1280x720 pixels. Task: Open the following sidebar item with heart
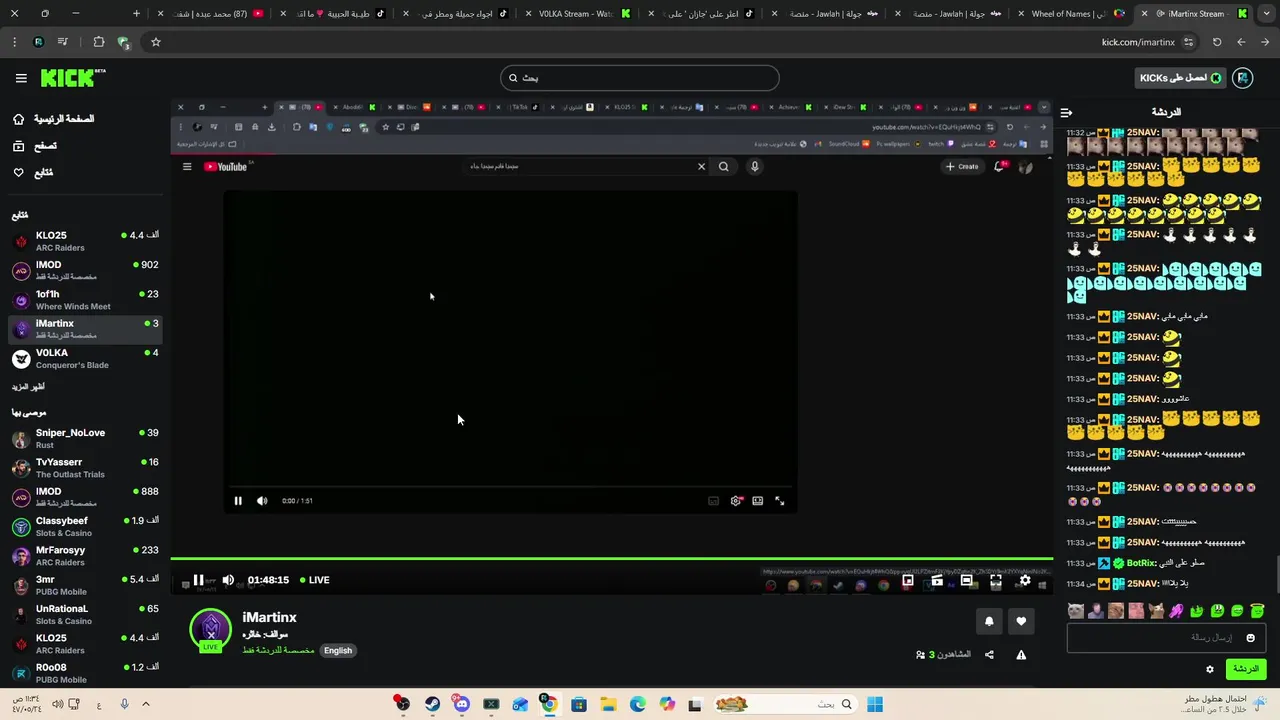click(33, 172)
